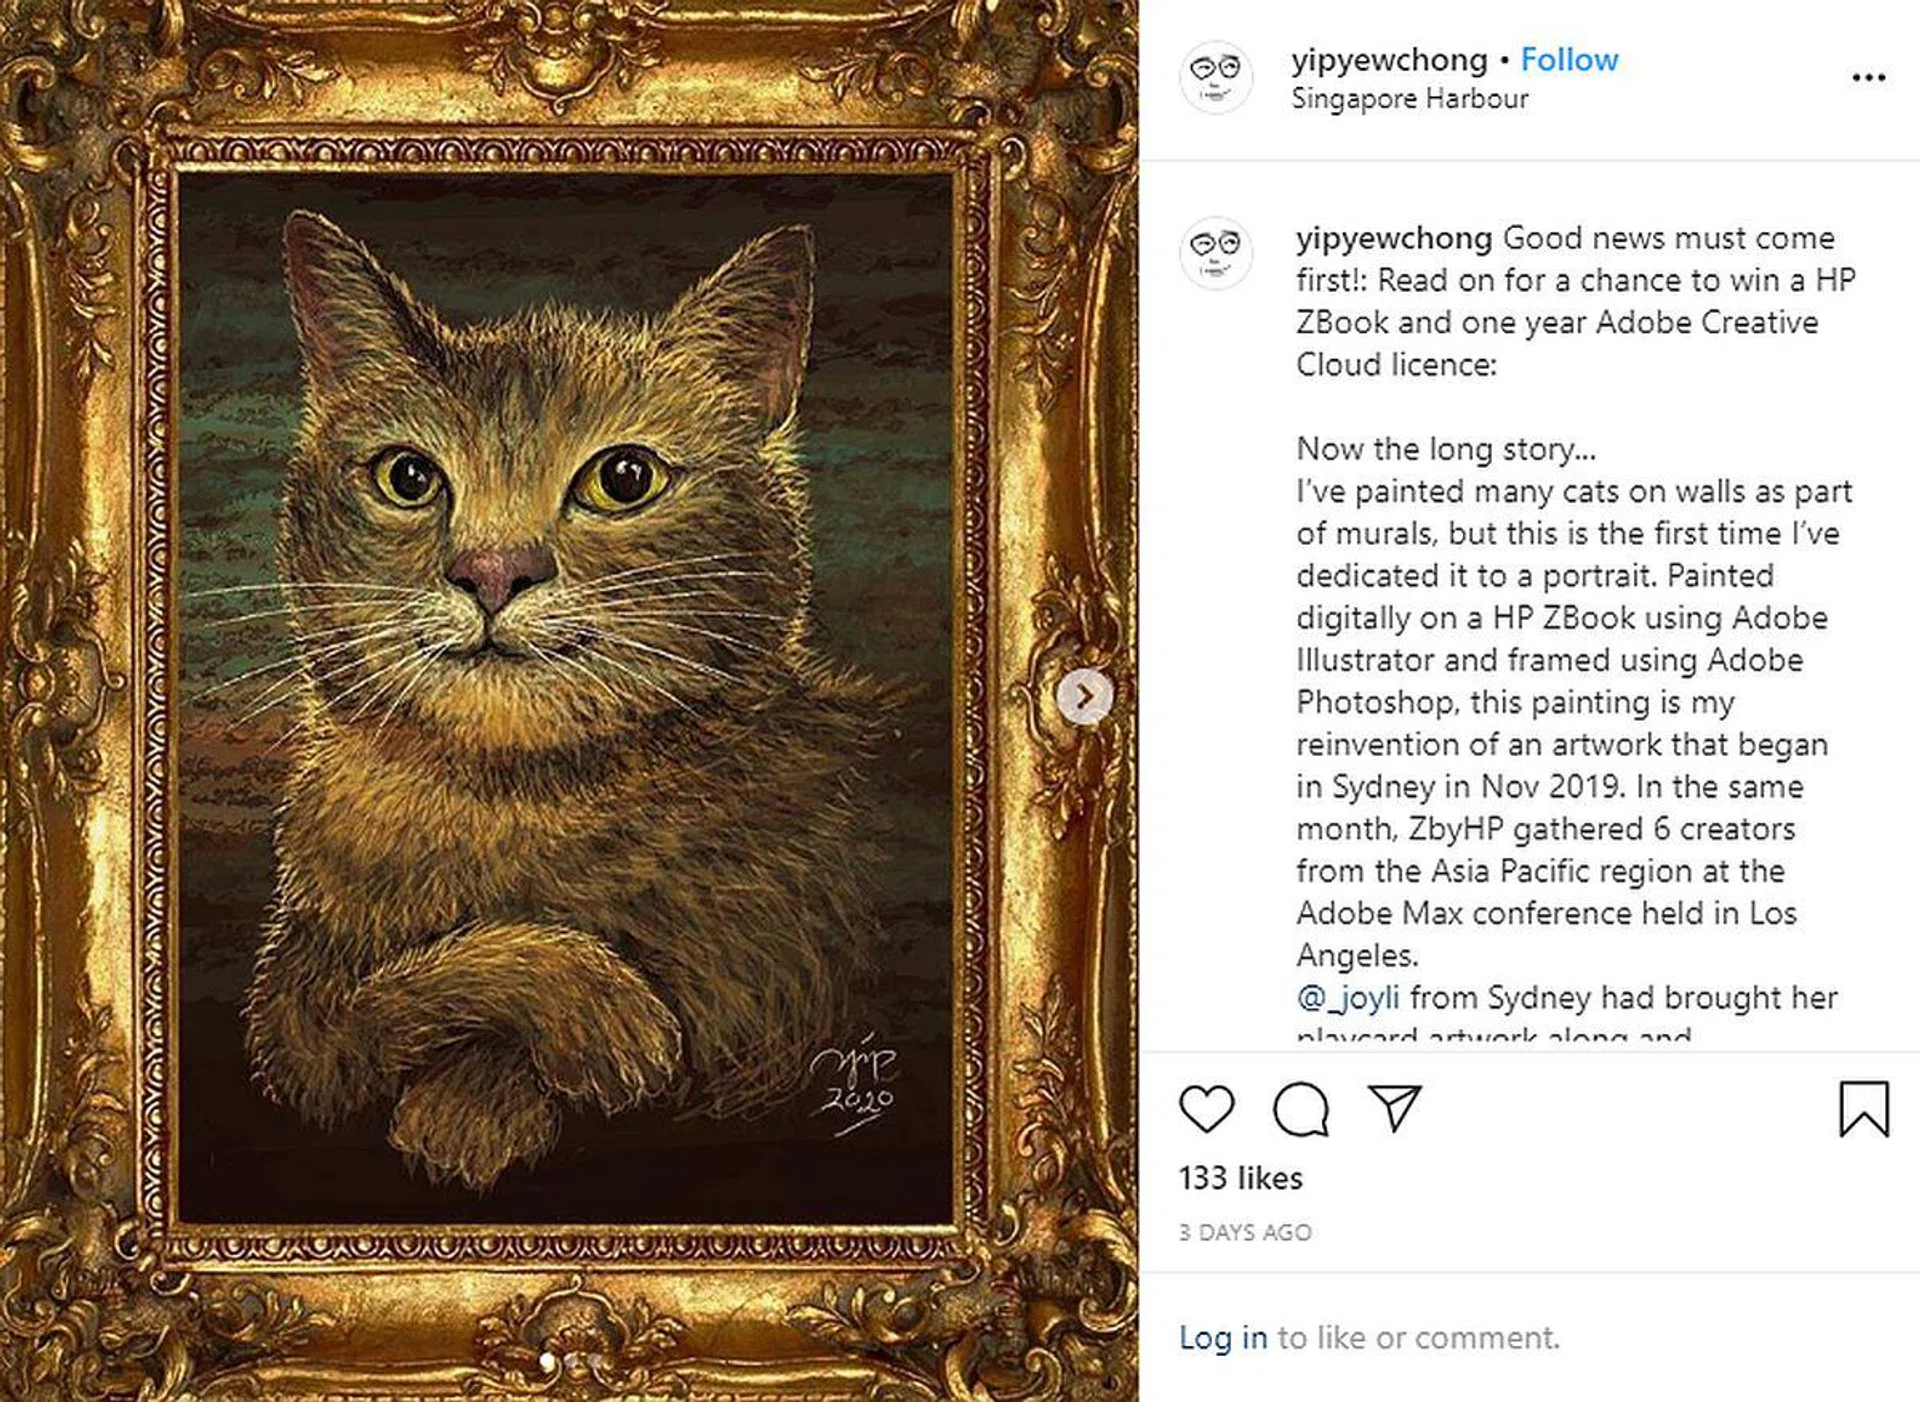Click the avatar beside the caption text
Screen dimensions: 1920x1402
[1216, 253]
